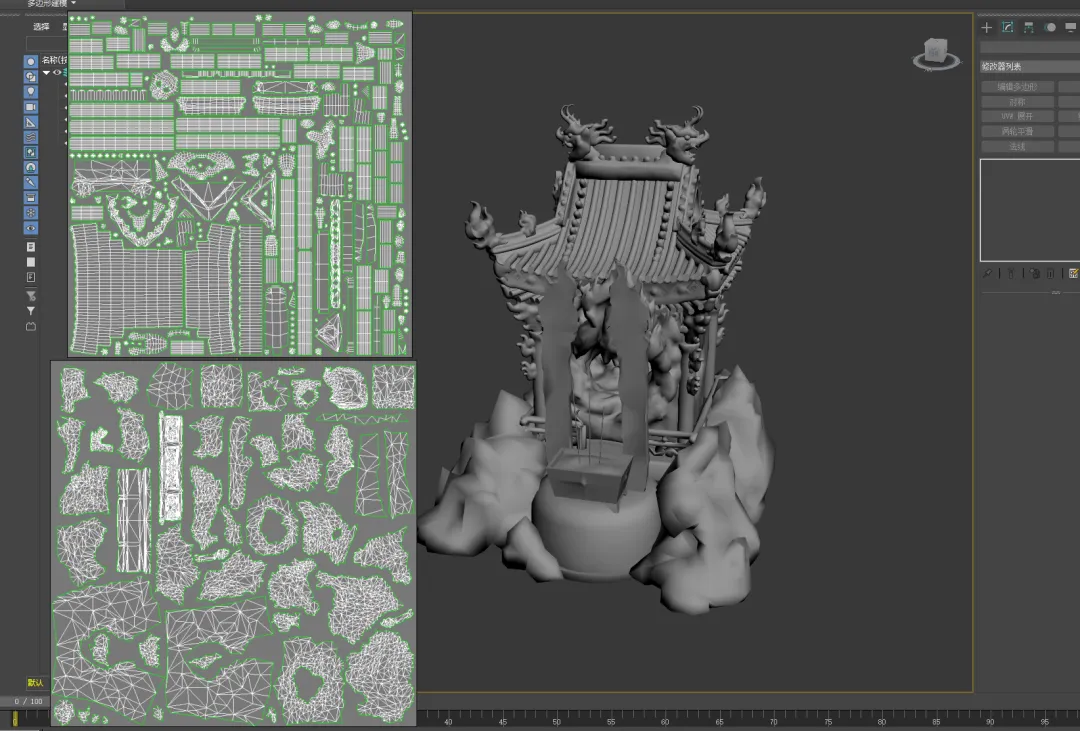Open the Hierarchy panel tab

click(1029, 27)
